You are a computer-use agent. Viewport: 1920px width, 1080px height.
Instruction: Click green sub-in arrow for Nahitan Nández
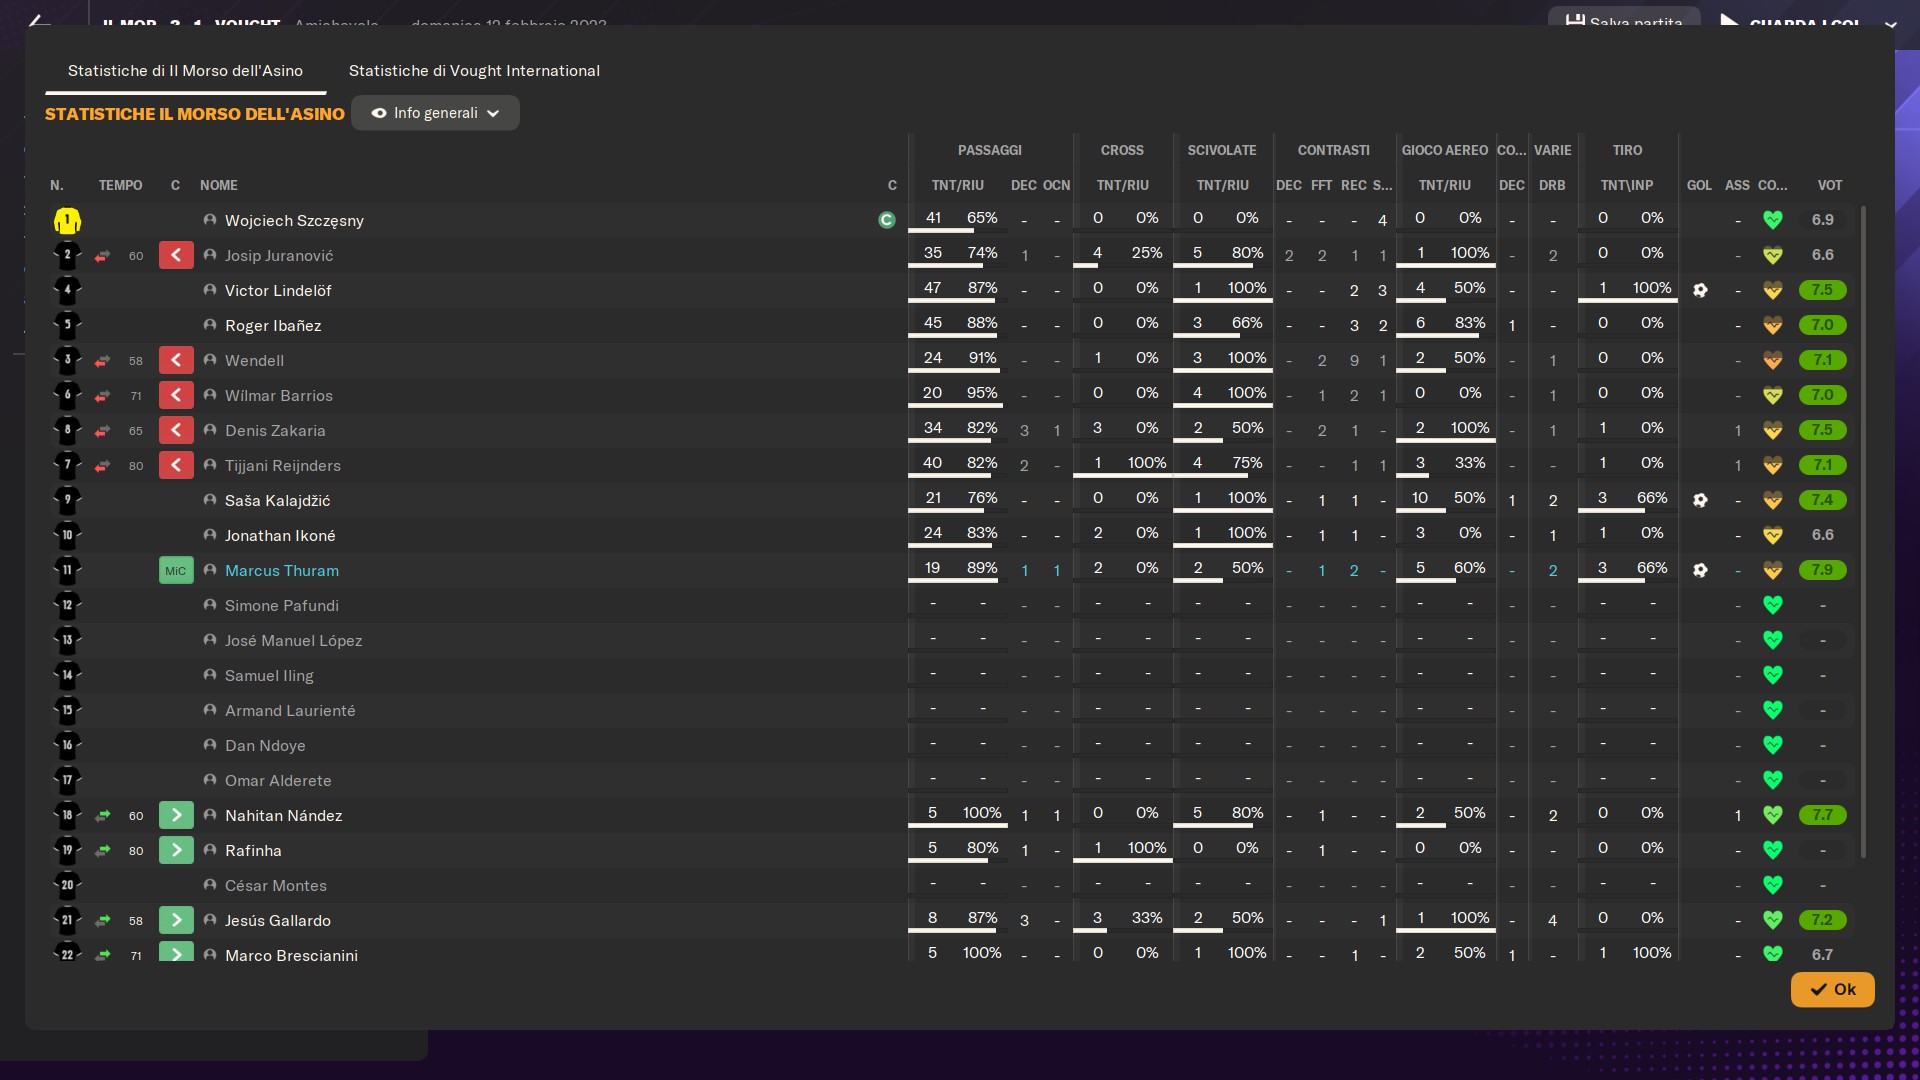point(176,815)
